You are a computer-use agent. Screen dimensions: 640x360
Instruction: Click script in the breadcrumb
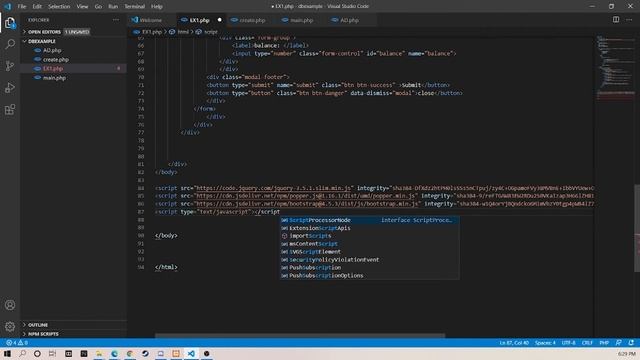[211, 32]
